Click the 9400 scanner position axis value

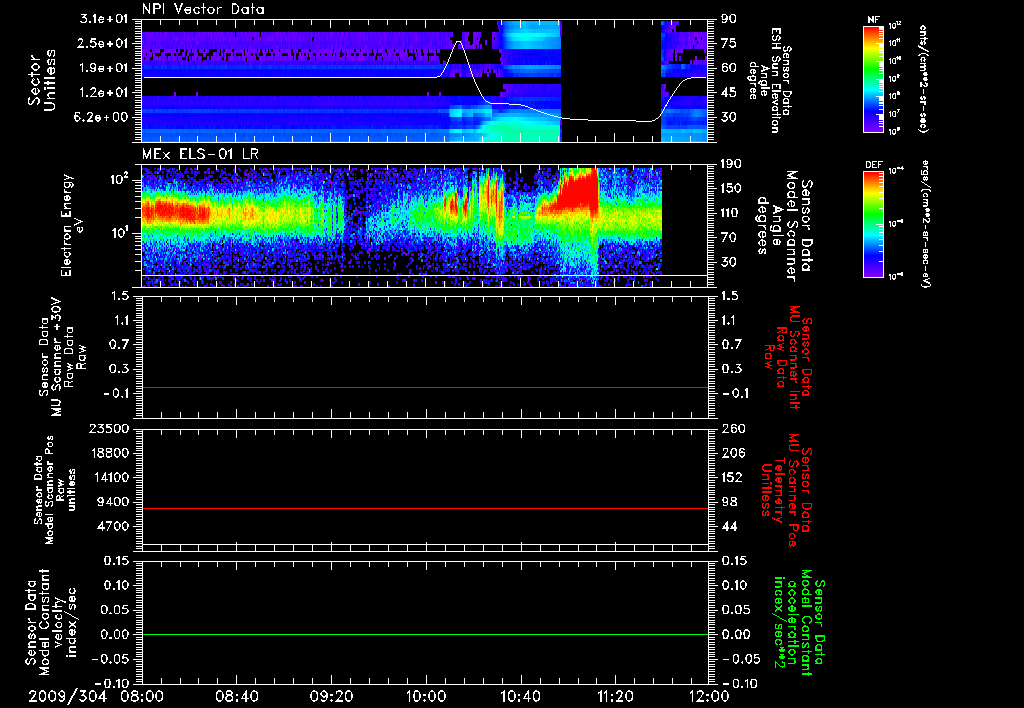[113, 502]
